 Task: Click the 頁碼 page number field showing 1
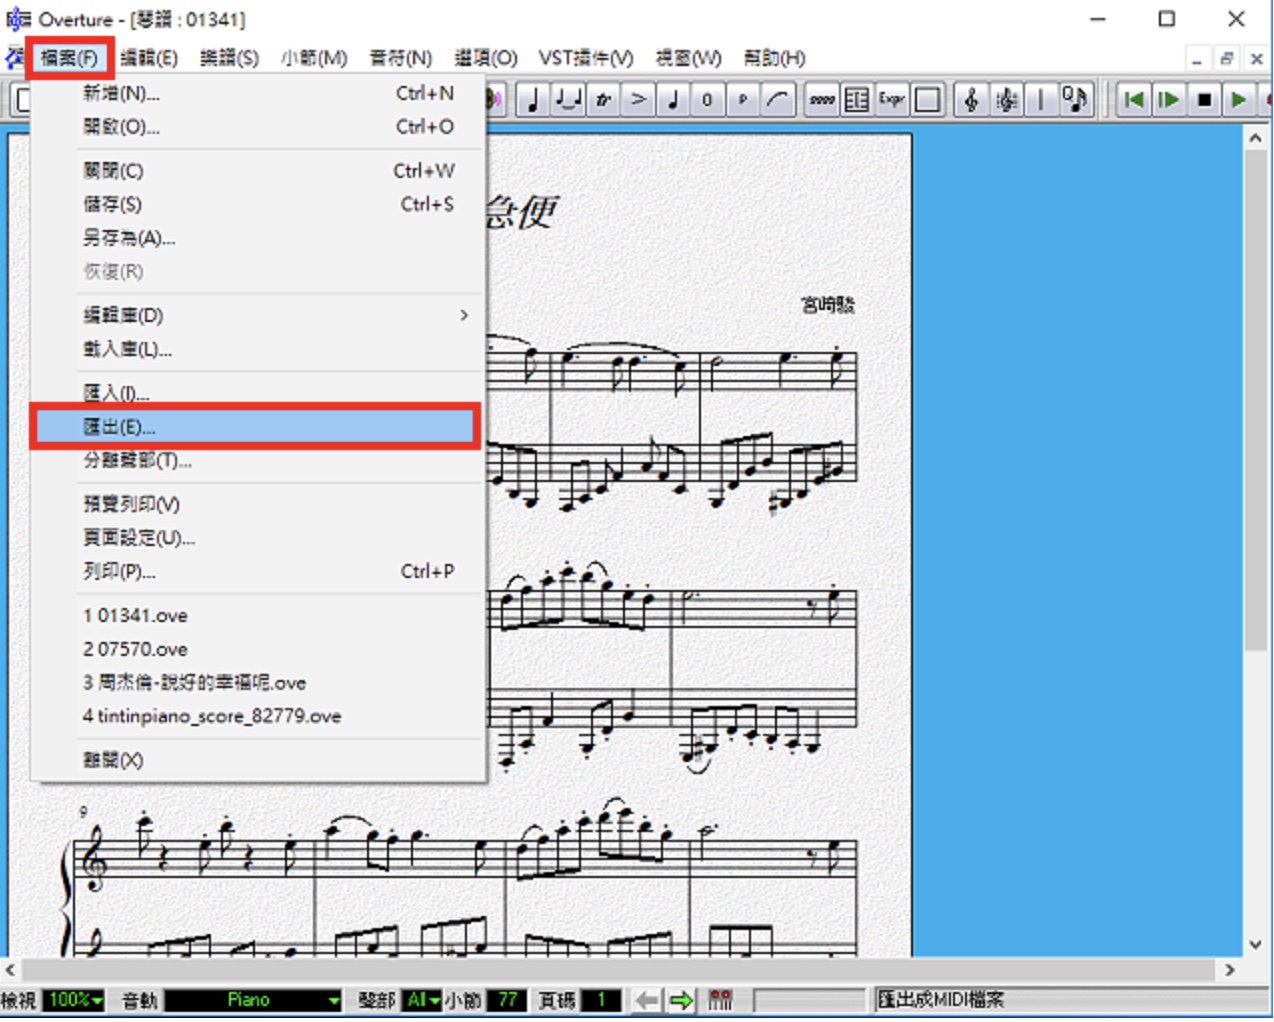pos(601,1000)
